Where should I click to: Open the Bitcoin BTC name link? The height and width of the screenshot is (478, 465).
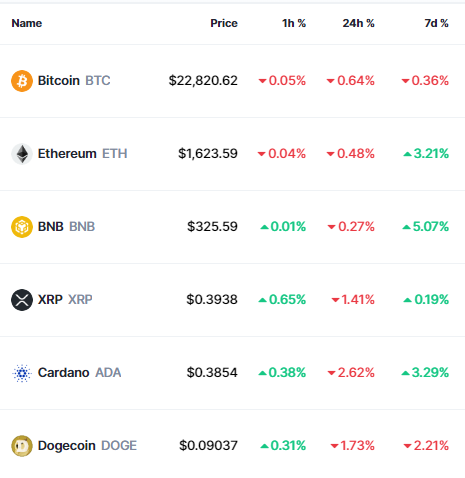[74, 81]
